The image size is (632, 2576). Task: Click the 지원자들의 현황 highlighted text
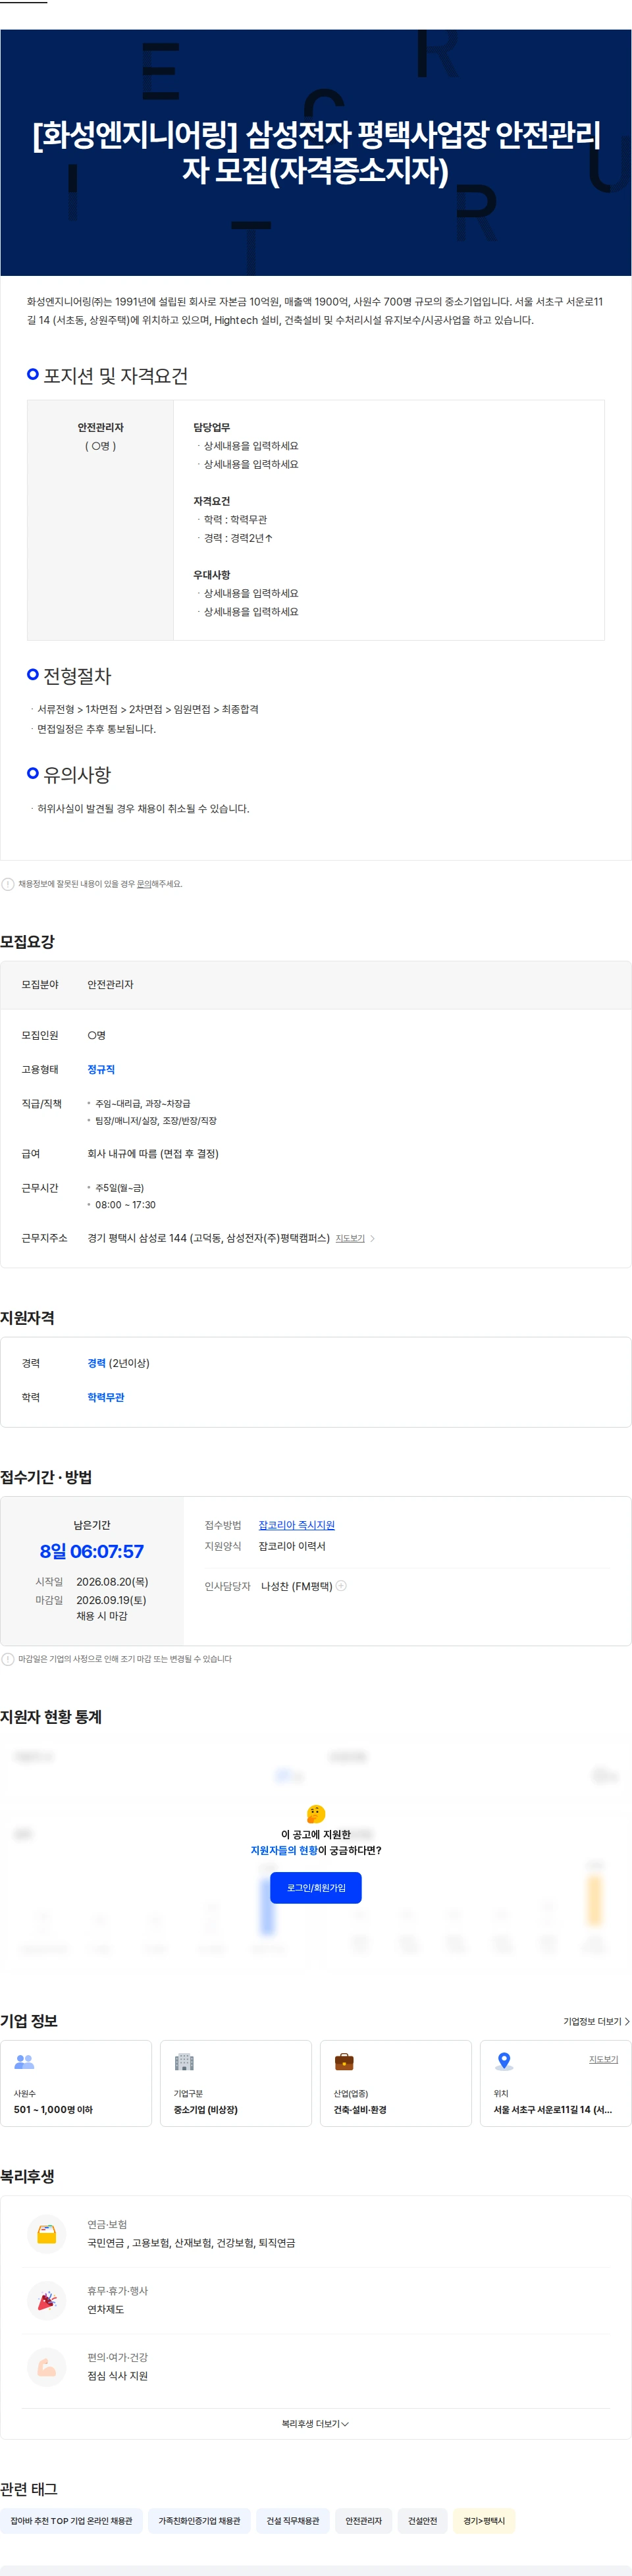(284, 1851)
